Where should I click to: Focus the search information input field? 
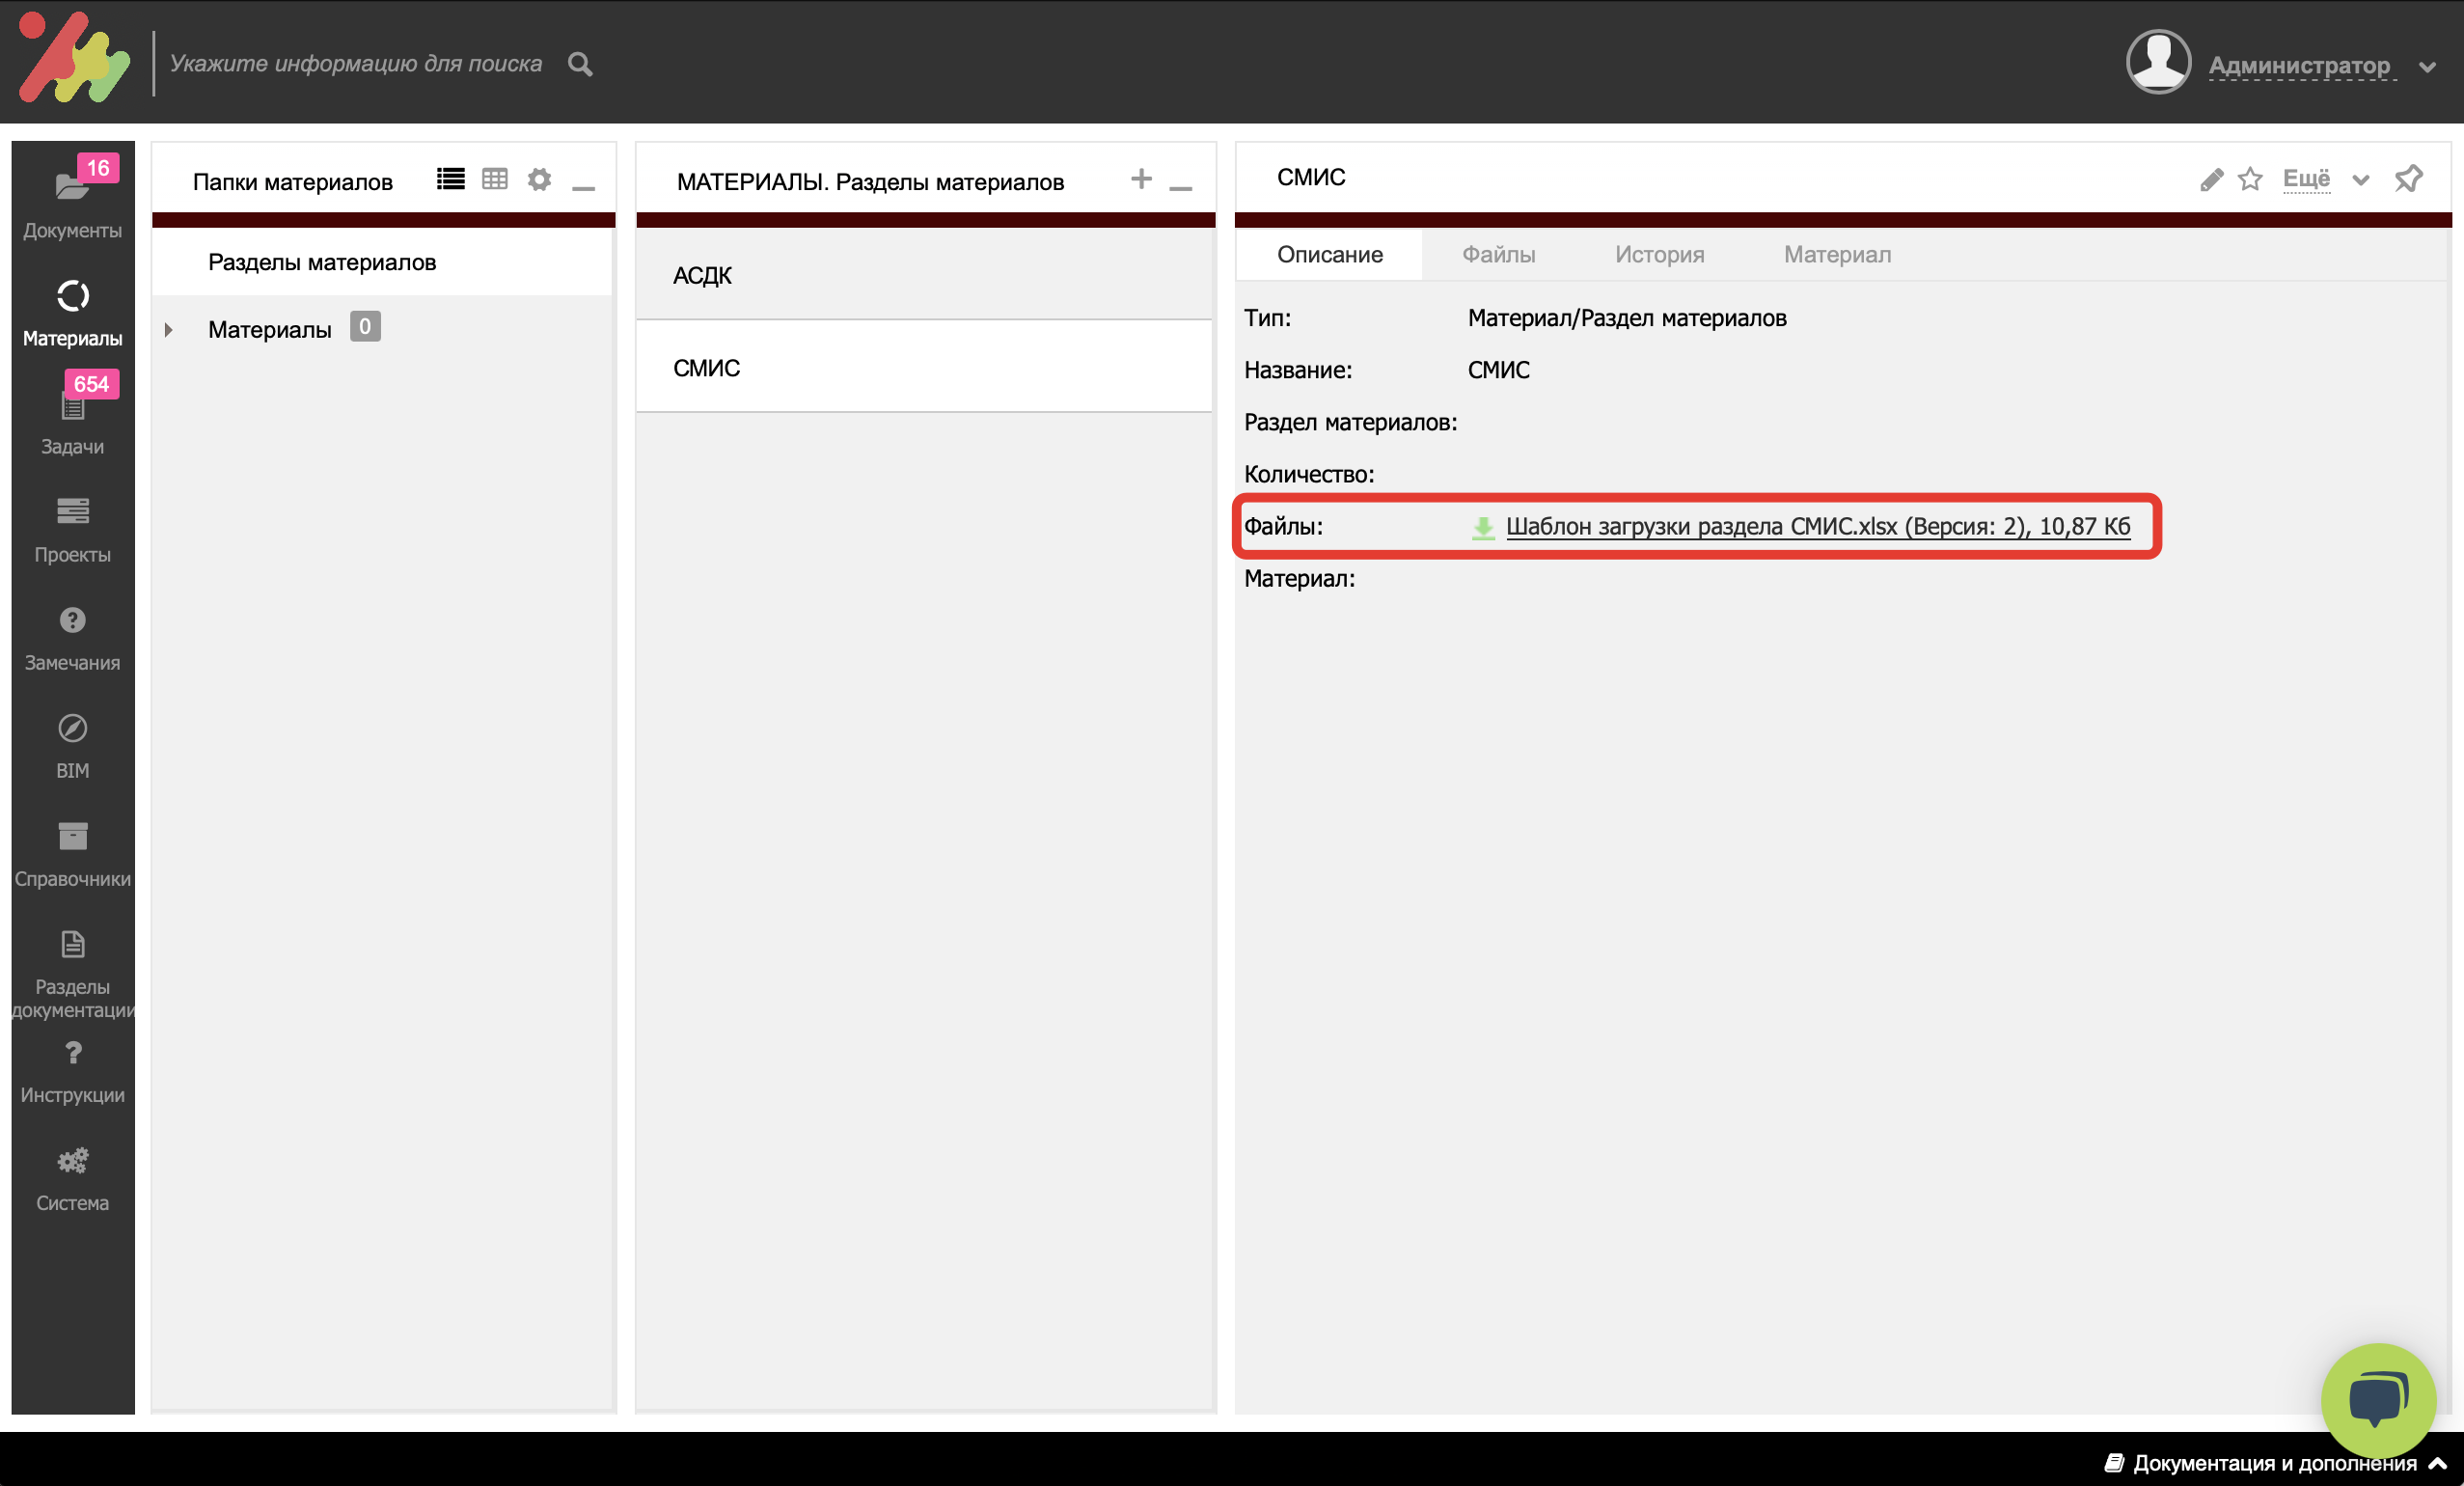coord(356,64)
